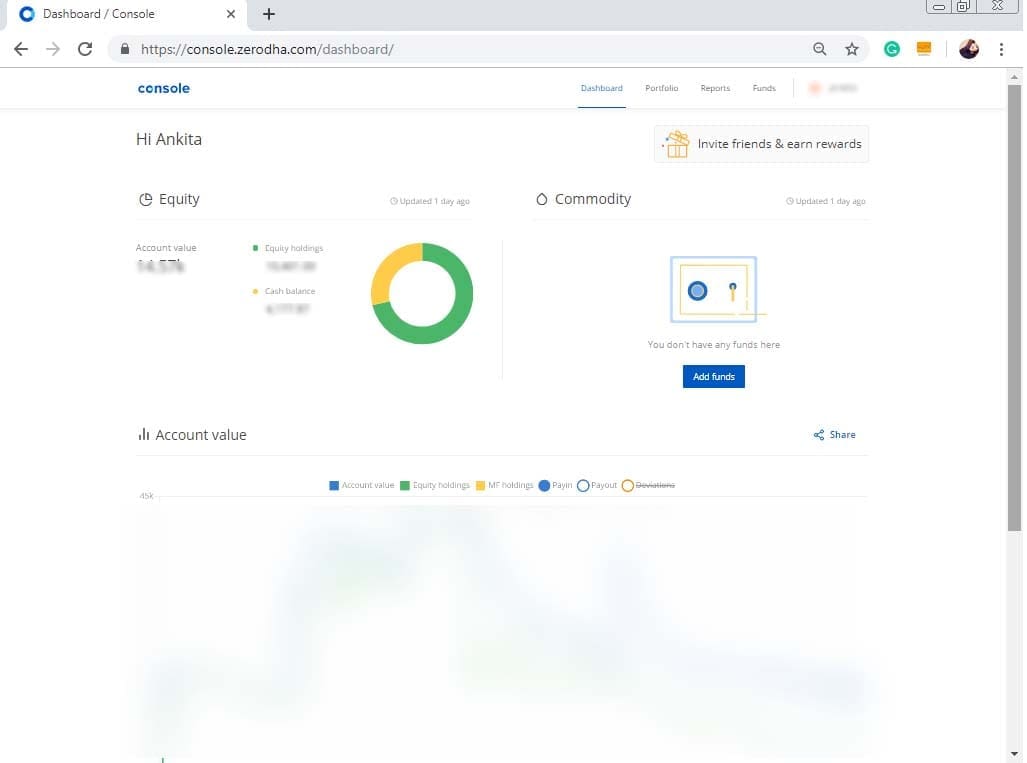The image size is (1027, 763).
Task: Click the browser forward arrow
Action: (x=53, y=49)
